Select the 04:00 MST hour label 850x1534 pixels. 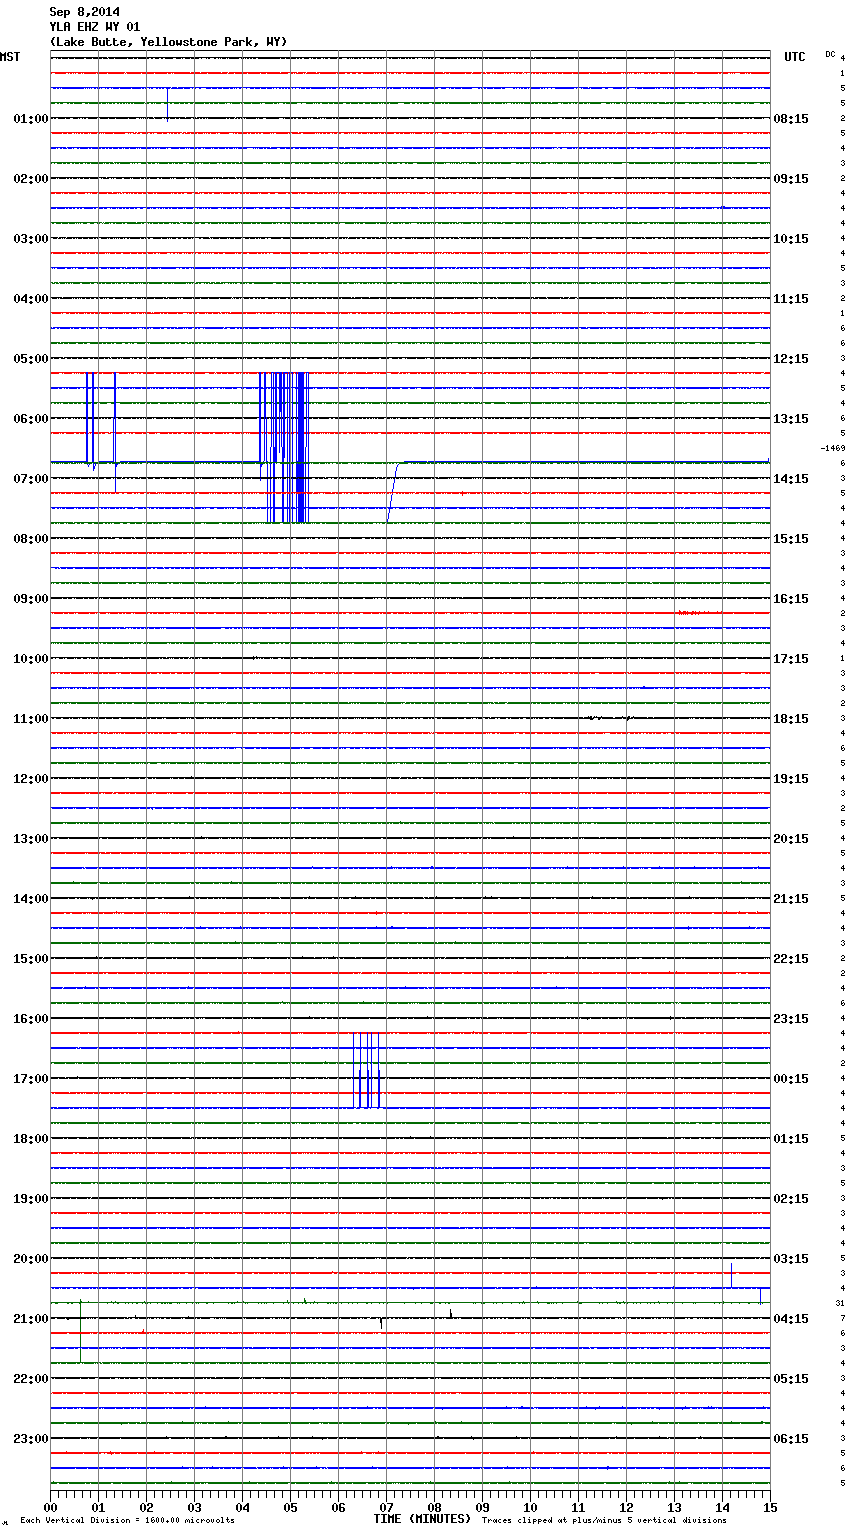[x=31, y=299]
